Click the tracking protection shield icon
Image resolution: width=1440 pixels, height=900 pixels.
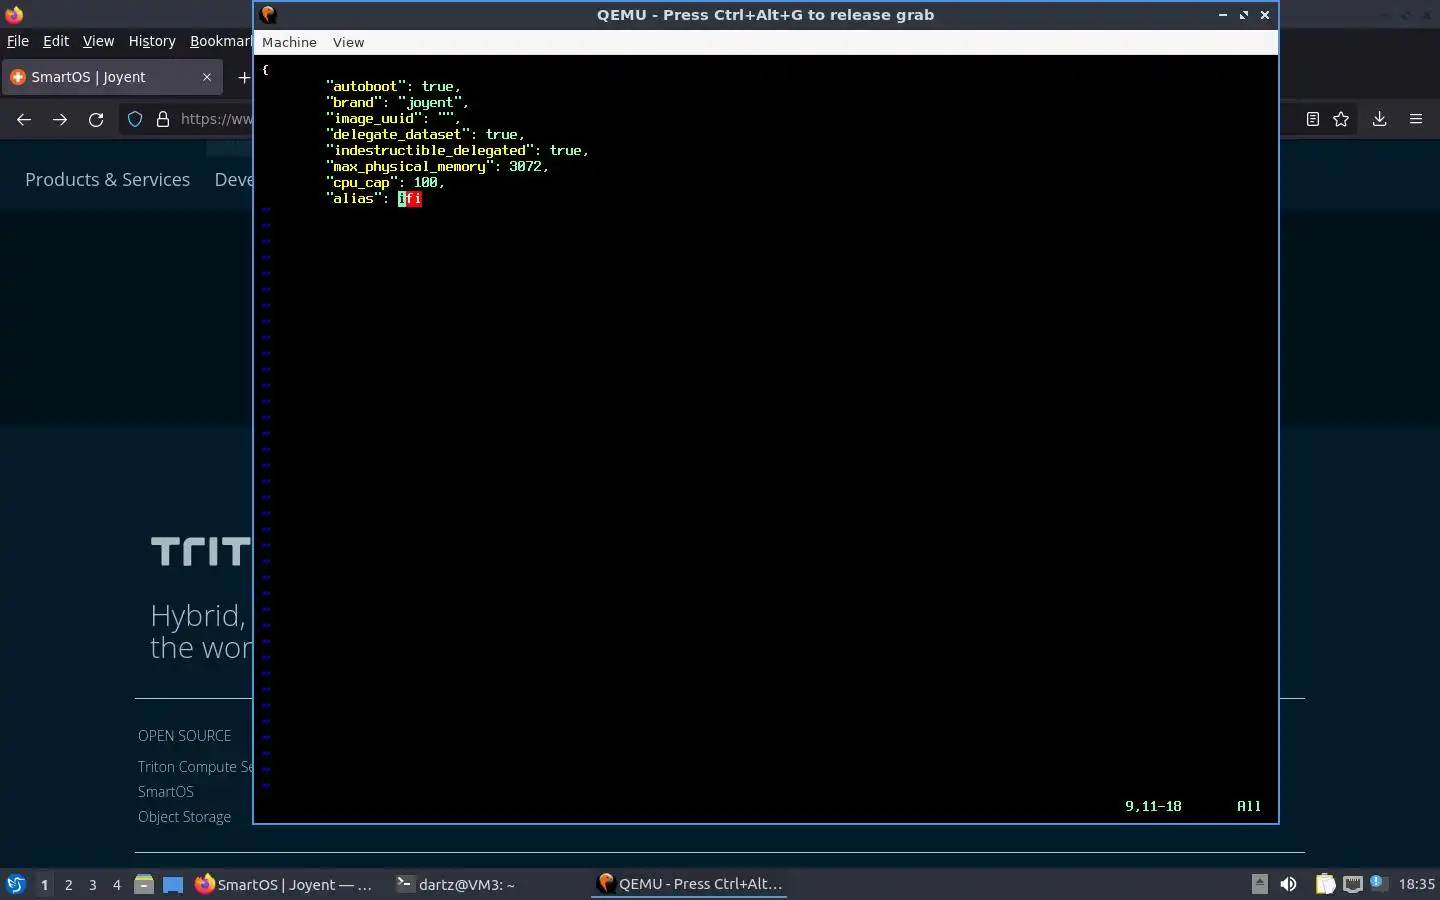pyautogui.click(x=135, y=119)
